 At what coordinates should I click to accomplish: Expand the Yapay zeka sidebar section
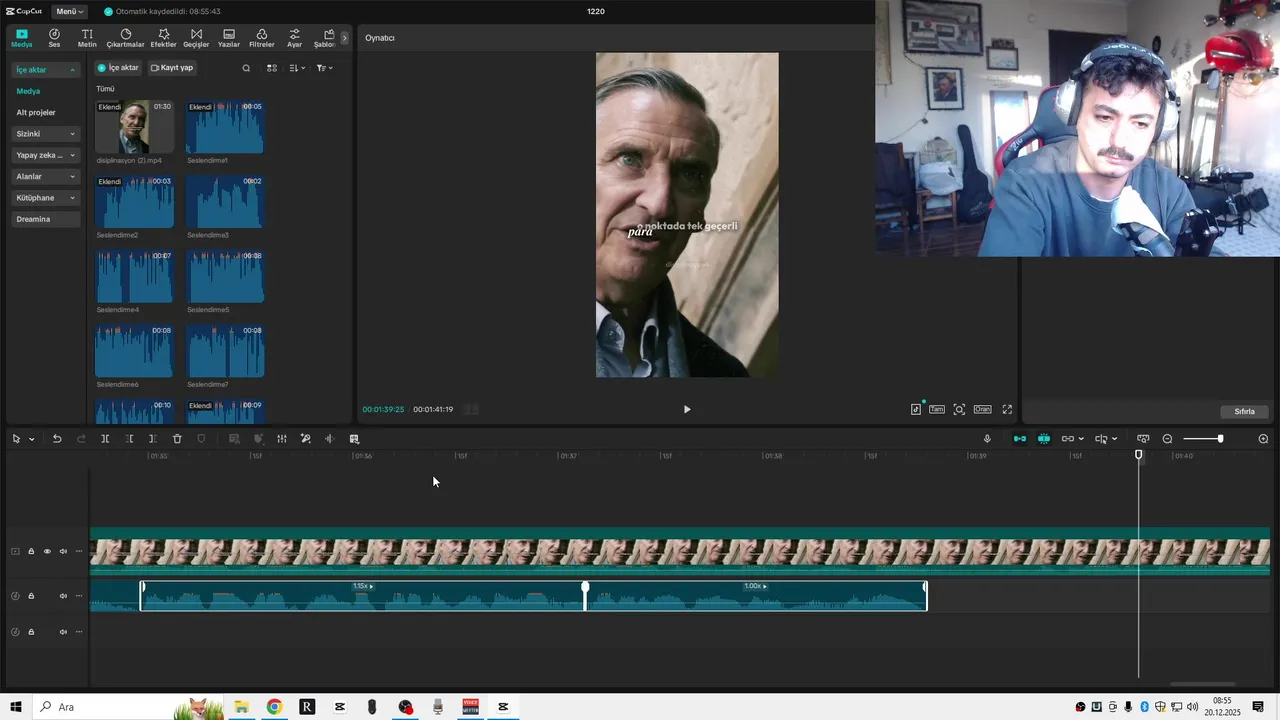tap(46, 155)
